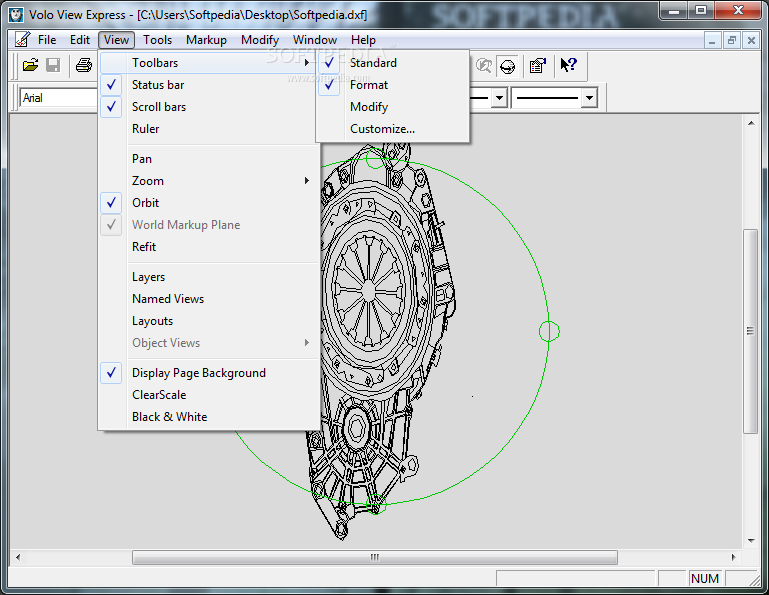The image size is (769, 595).
Task: Uncheck the Format toolbar option
Action: (x=392, y=85)
